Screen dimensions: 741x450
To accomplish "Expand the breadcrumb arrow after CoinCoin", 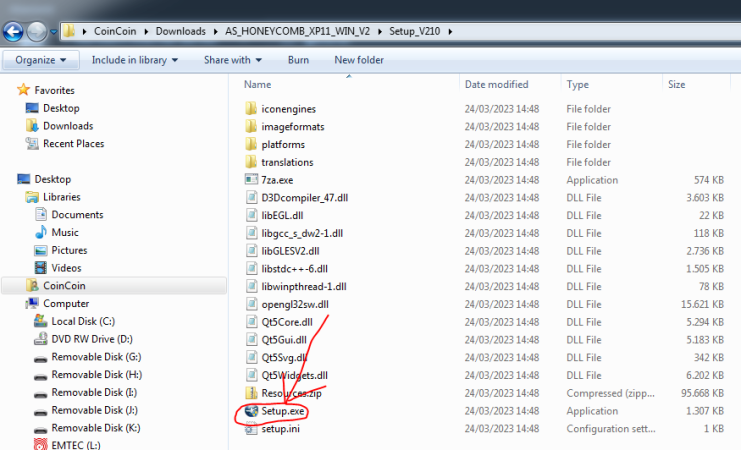I will 146,32.
